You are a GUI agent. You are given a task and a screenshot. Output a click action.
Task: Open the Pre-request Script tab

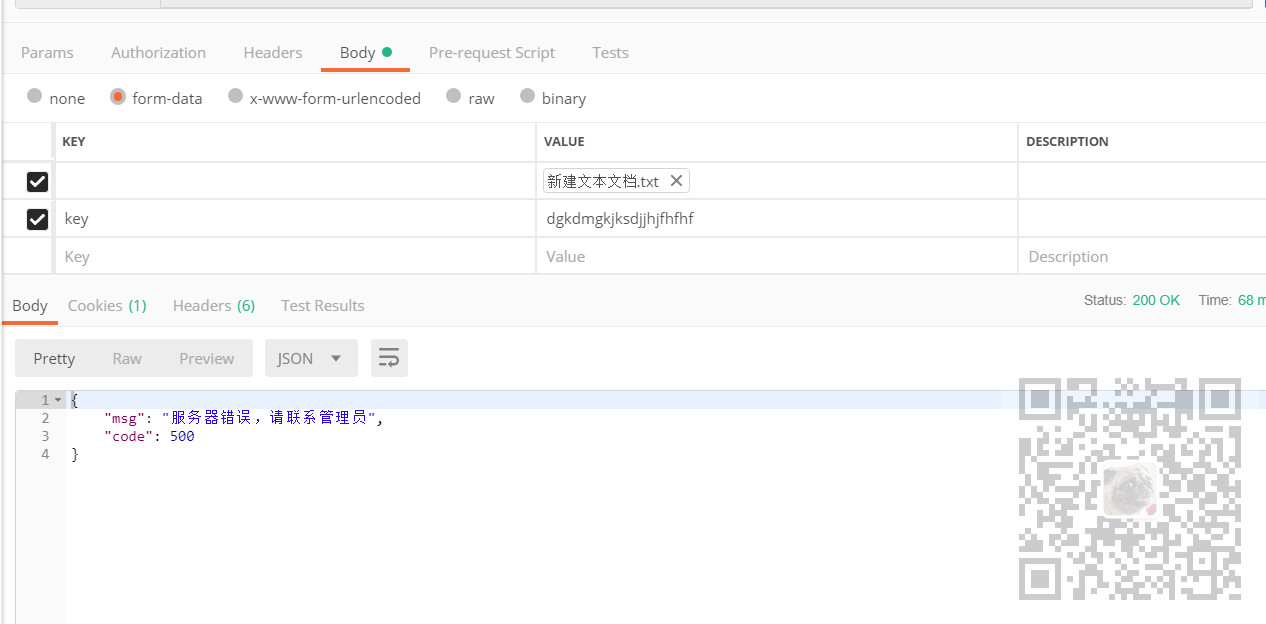(492, 52)
